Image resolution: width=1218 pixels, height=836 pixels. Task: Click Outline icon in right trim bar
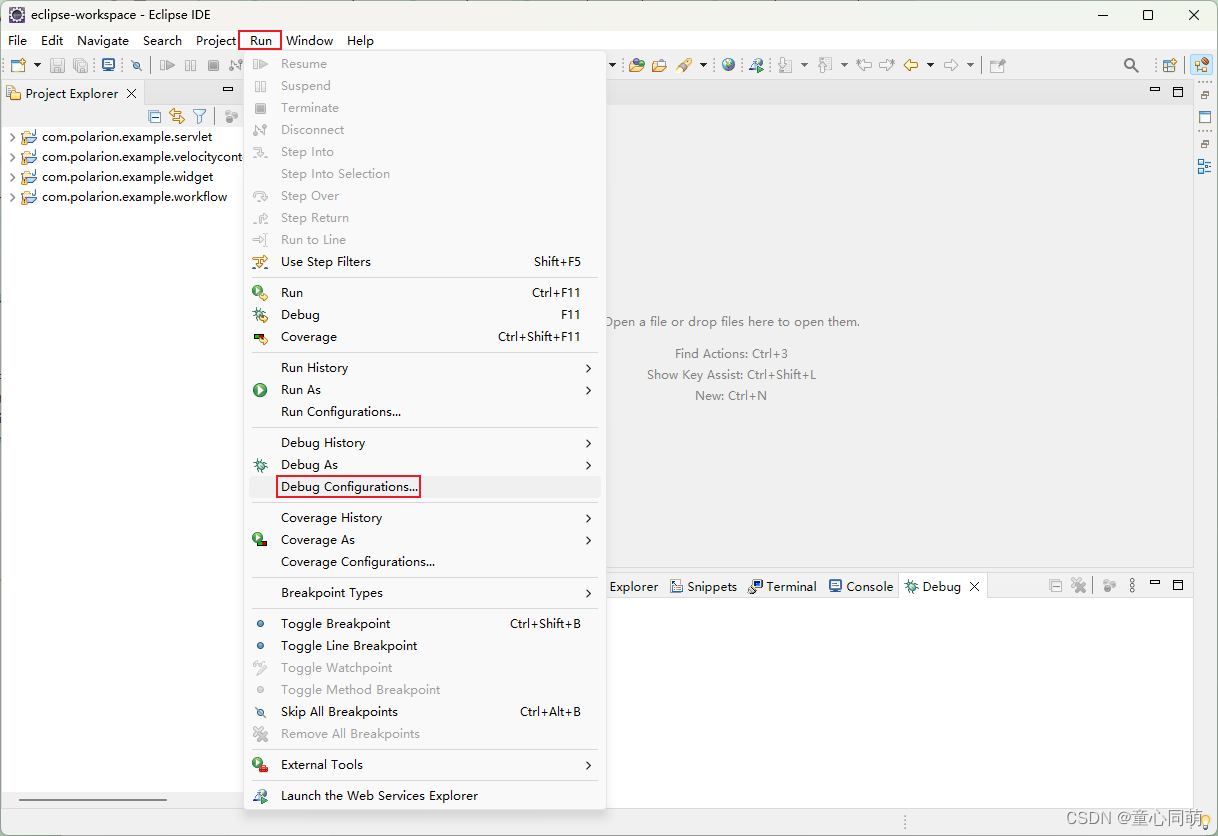pos(1204,166)
